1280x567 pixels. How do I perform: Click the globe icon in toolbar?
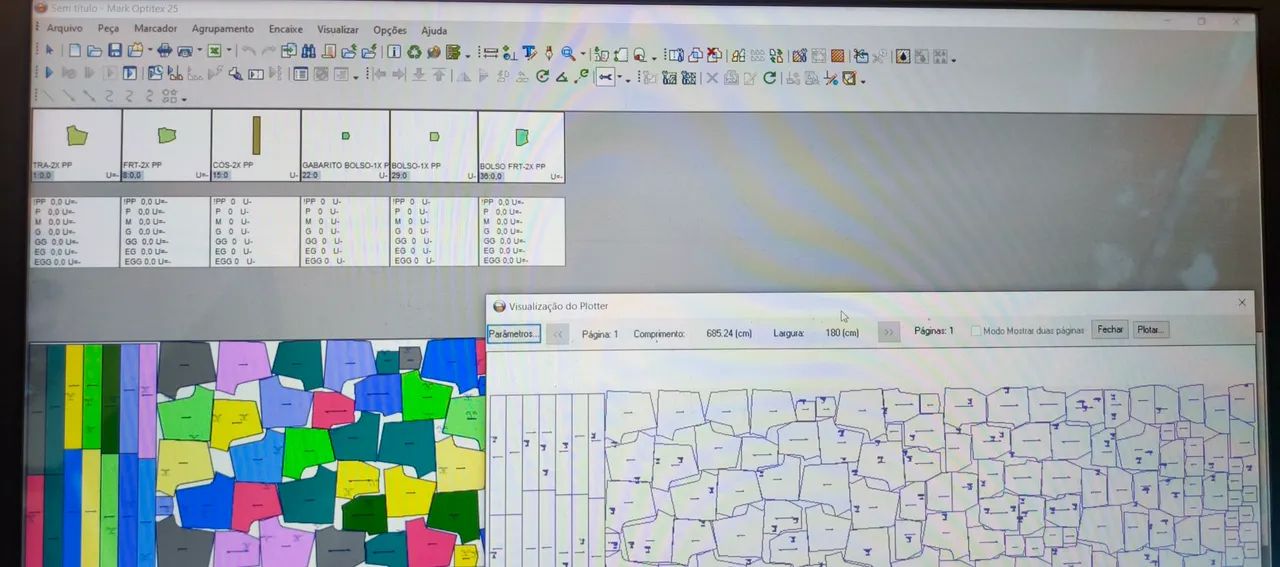433,51
